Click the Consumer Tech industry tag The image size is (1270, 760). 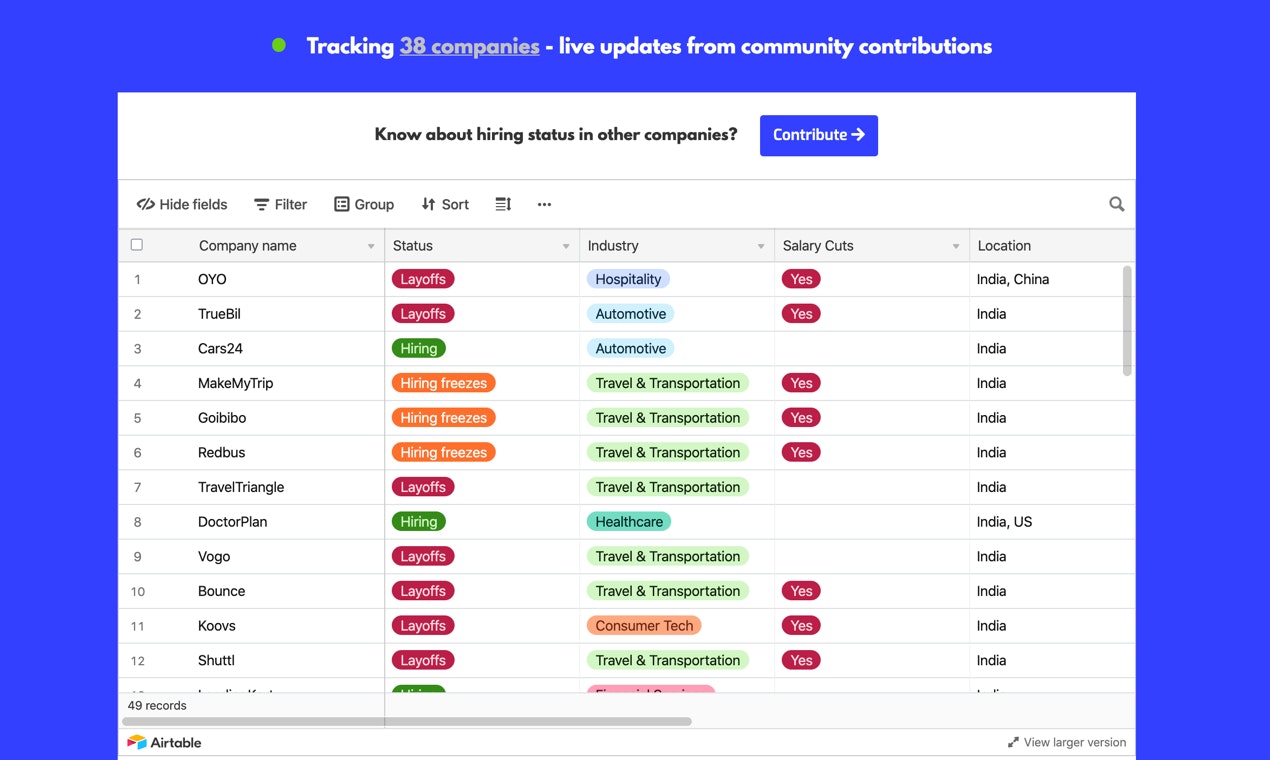pyautogui.click(x=644, y=626)
